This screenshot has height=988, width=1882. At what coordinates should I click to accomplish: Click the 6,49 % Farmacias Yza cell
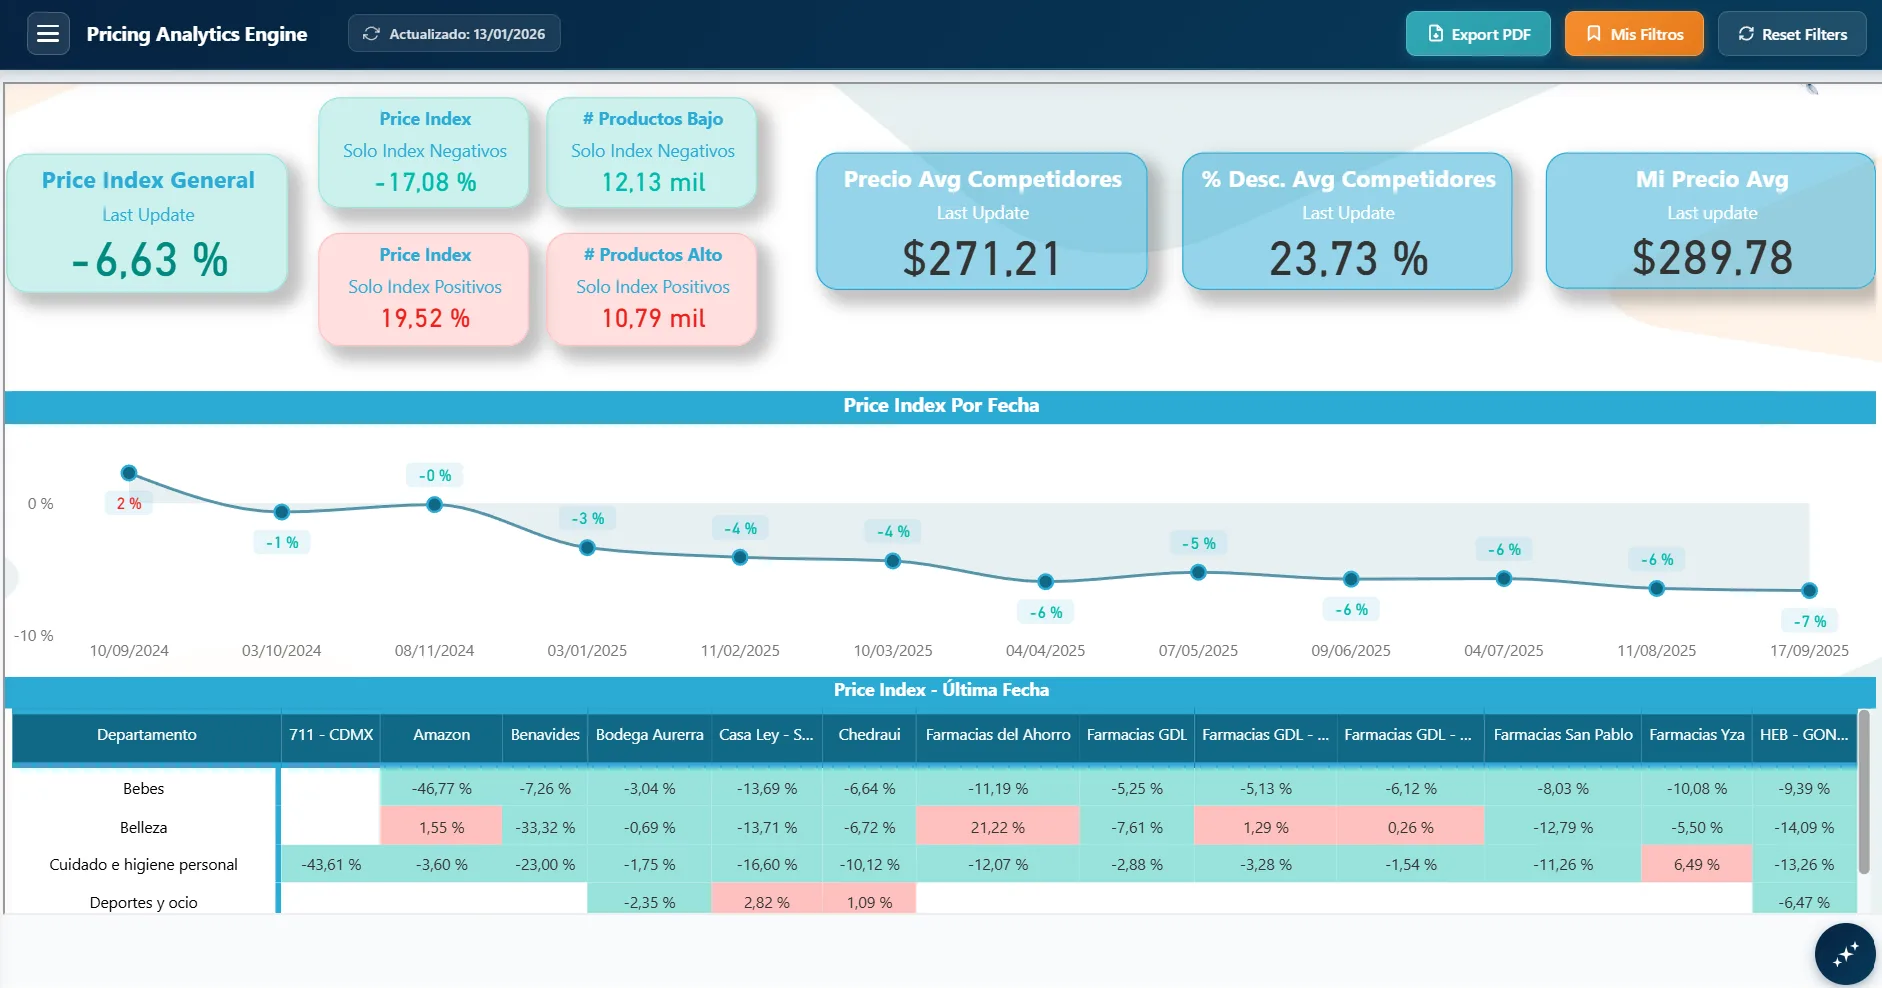click(x=1697, y=865)
